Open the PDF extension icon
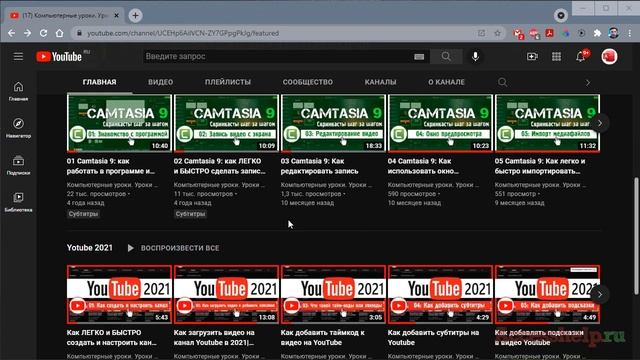Image resolution: width=640 pixels, height=360 pixels. 549,33
